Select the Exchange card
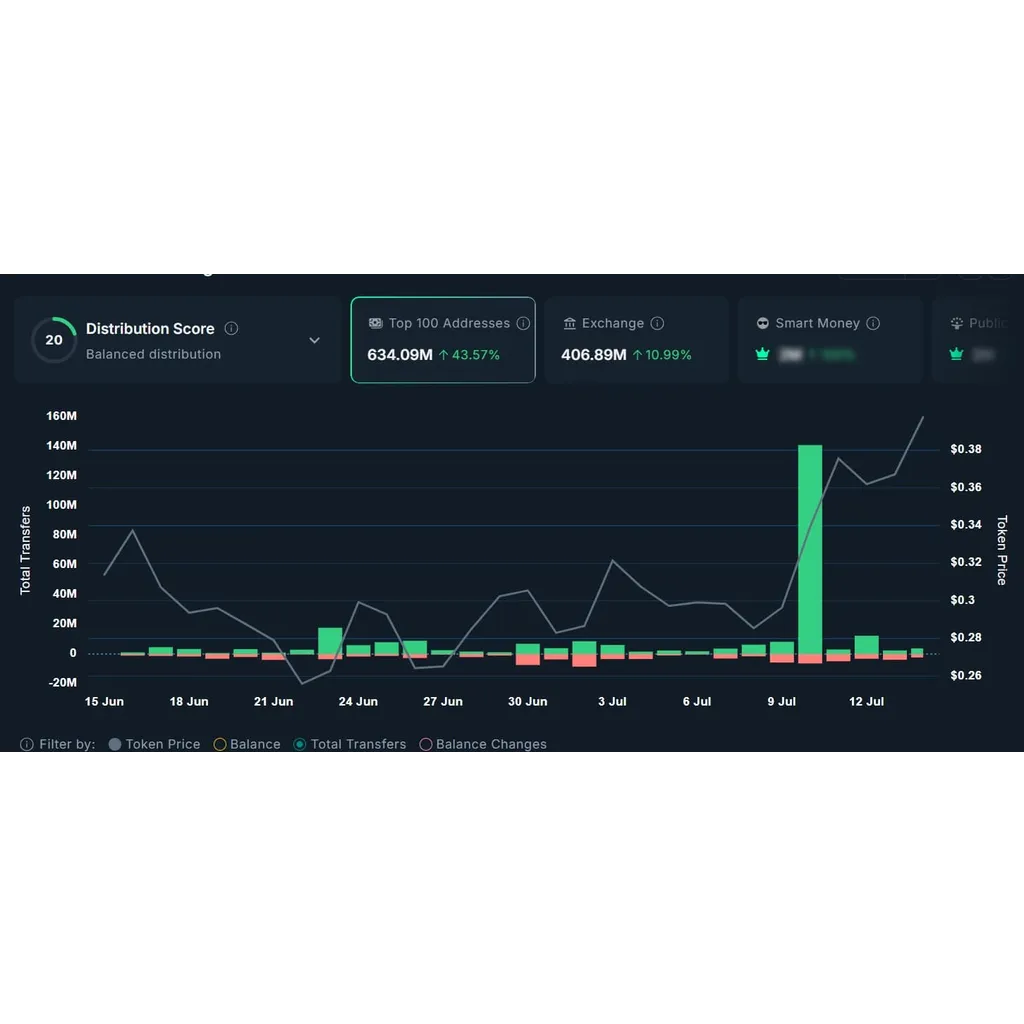Image resolution: width=1024 pixels, height=1024 pixels. coord(637,340)
